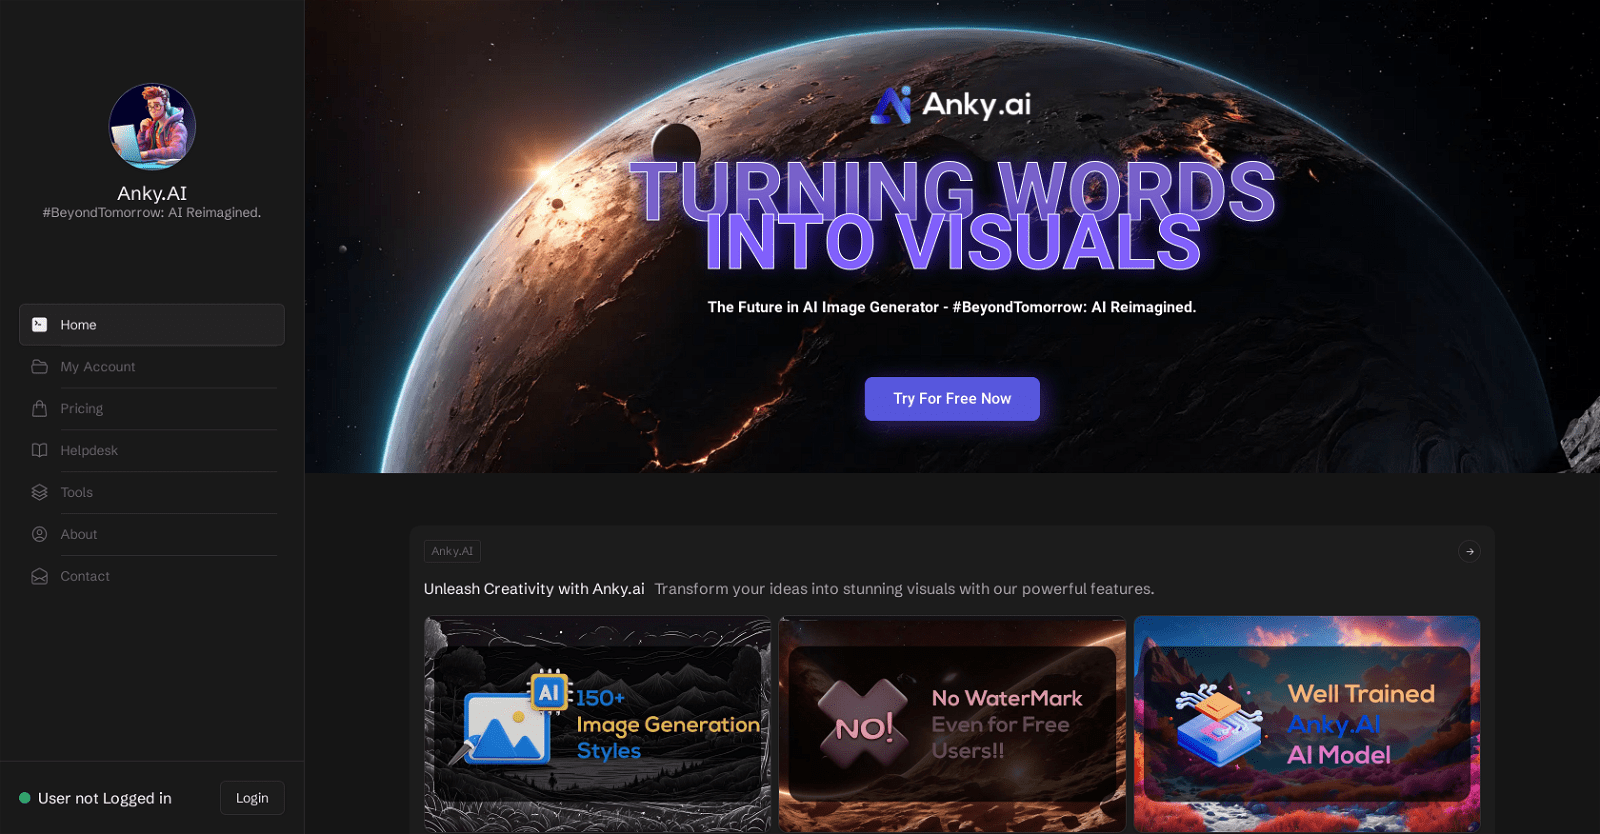Click the Contact envelope icon
This screenshot has height=834, width=1600.
point(40,577)
